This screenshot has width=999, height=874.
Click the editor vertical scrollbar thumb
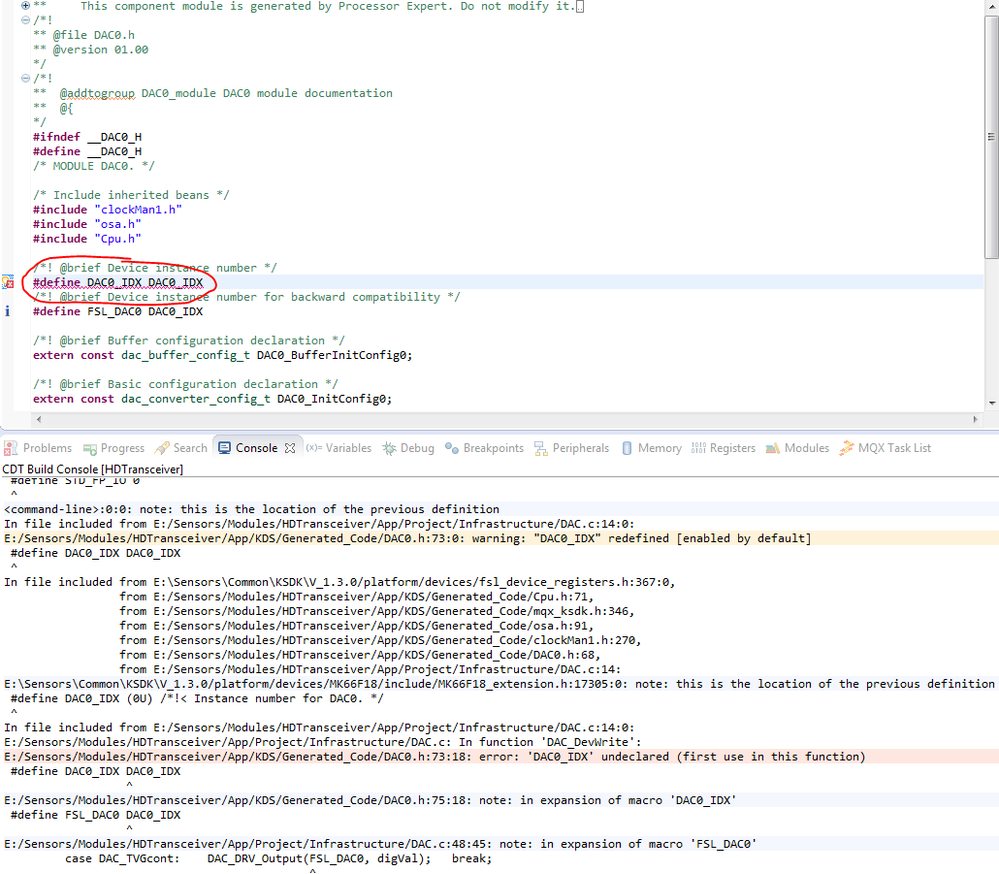(991, 136)
